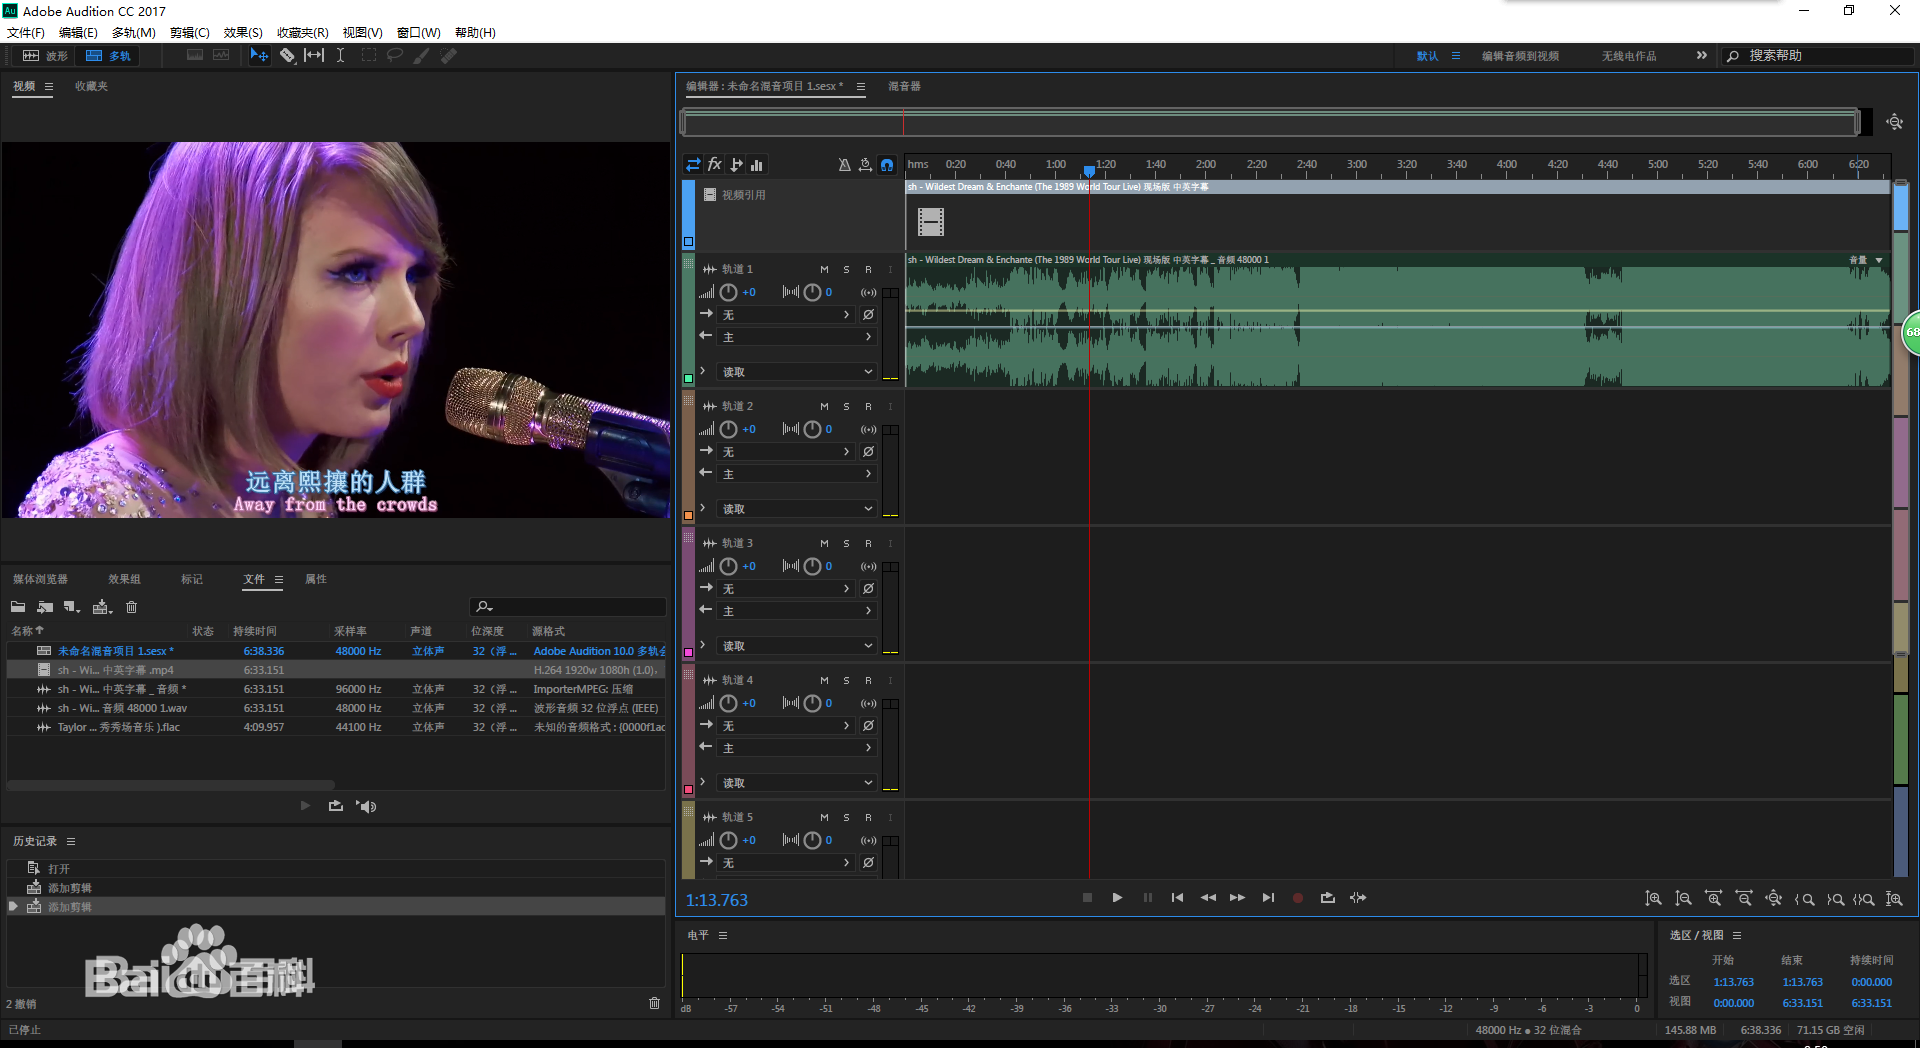Switch to the 收藏夹 tab

coord(91,86)
